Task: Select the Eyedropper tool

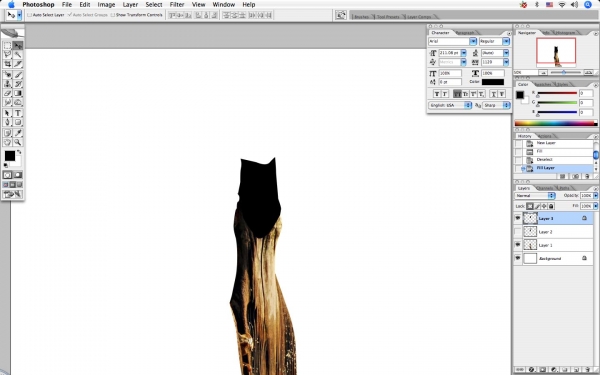Action: tap(18, 133)
